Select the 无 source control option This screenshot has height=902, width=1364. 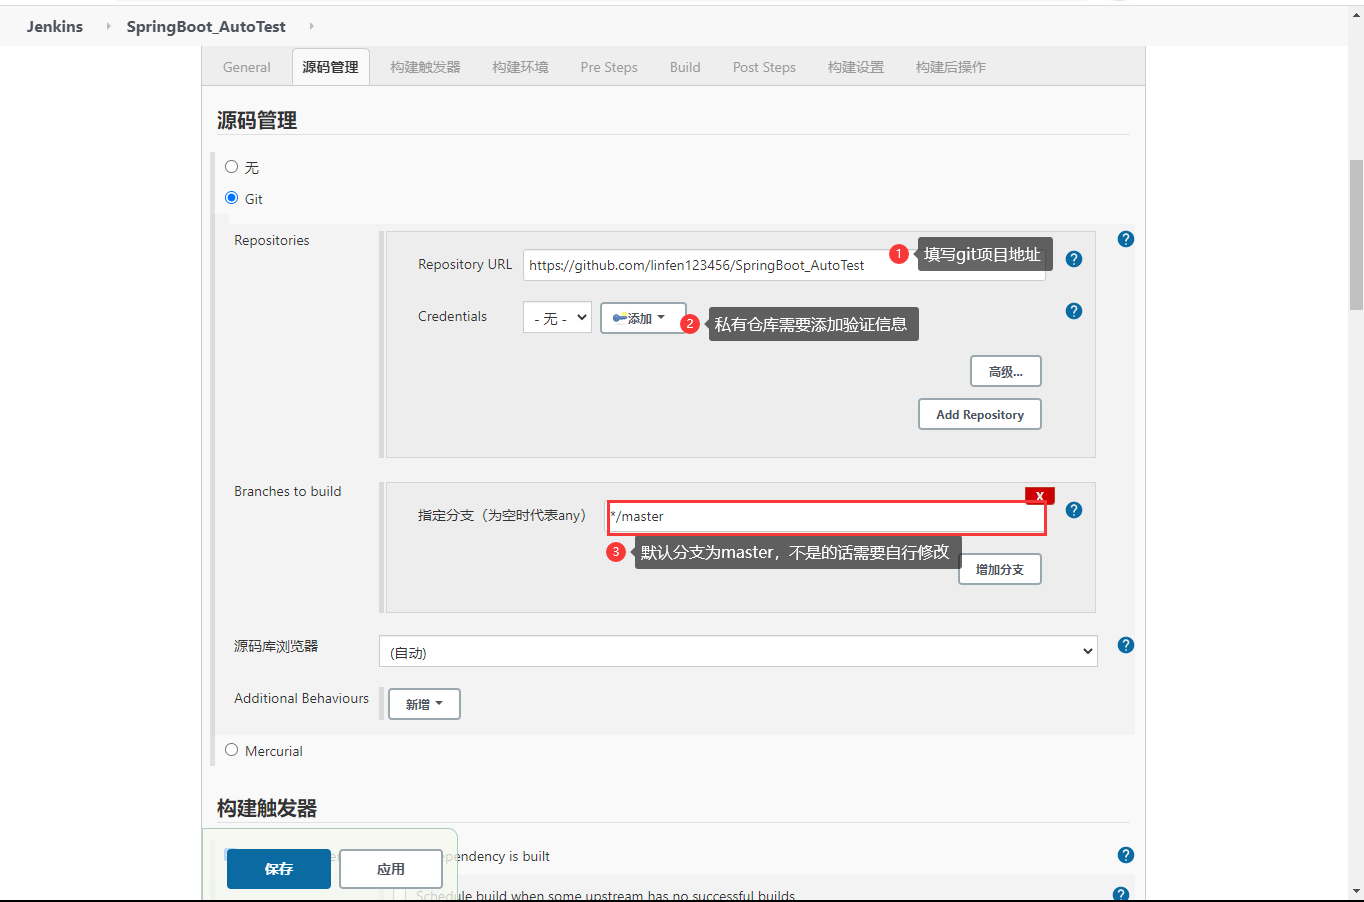(x=232, y=167)
